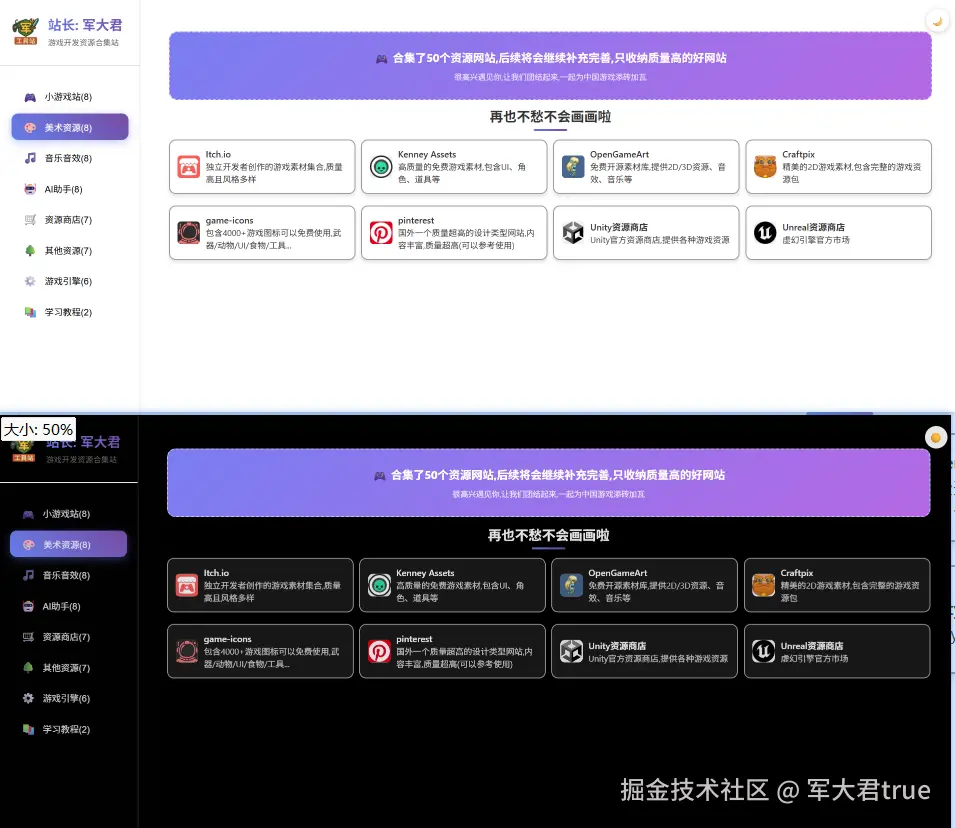The height and width of the screenshot is (828, 955).
Task: Open 游戏引擎(6) in the dark sidebar
Action: pos(68,698)
